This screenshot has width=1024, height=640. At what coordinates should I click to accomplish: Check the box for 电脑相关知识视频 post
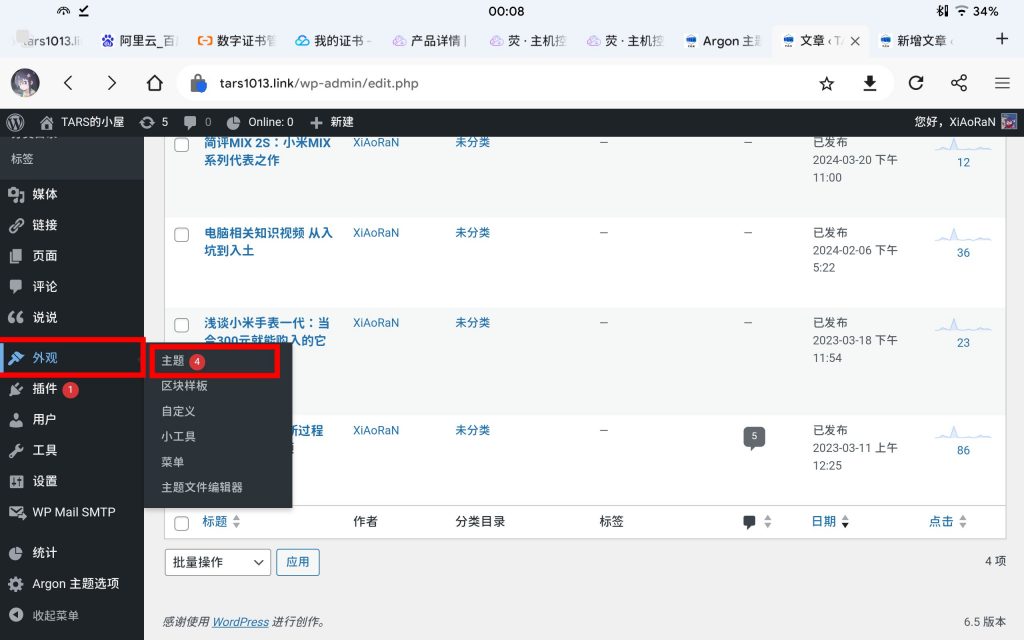point(182,235)
